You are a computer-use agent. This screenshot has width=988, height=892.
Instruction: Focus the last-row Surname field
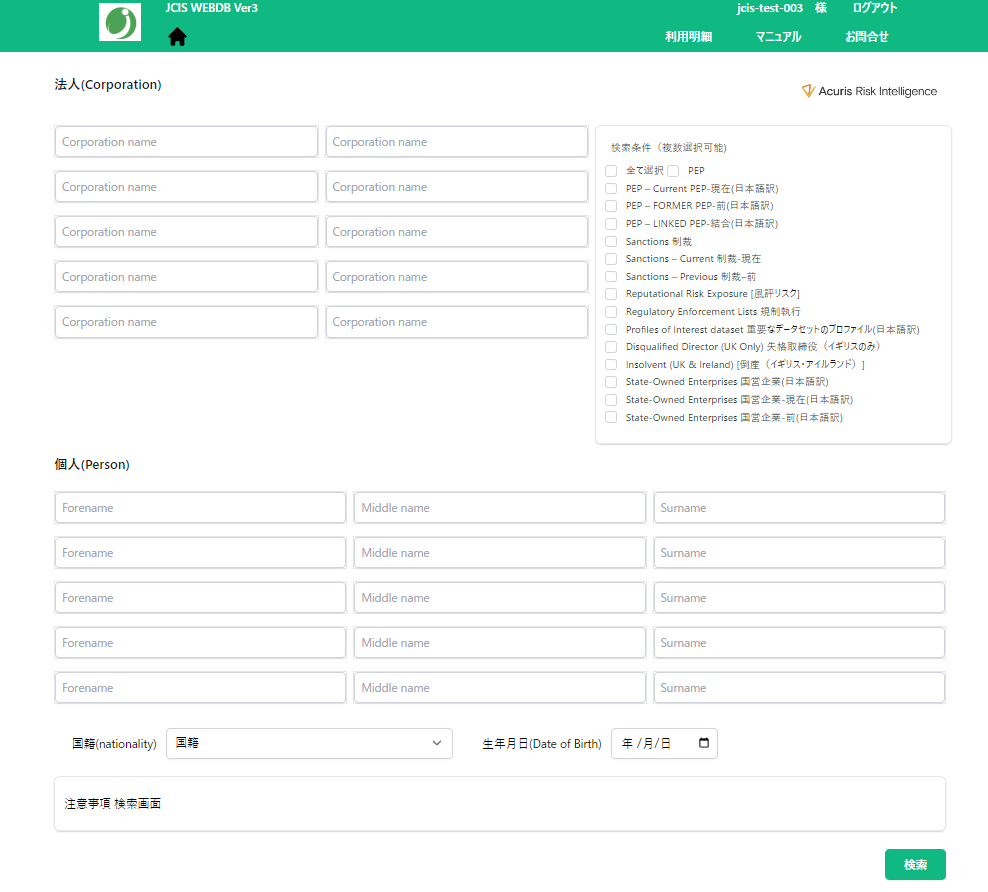799,688
